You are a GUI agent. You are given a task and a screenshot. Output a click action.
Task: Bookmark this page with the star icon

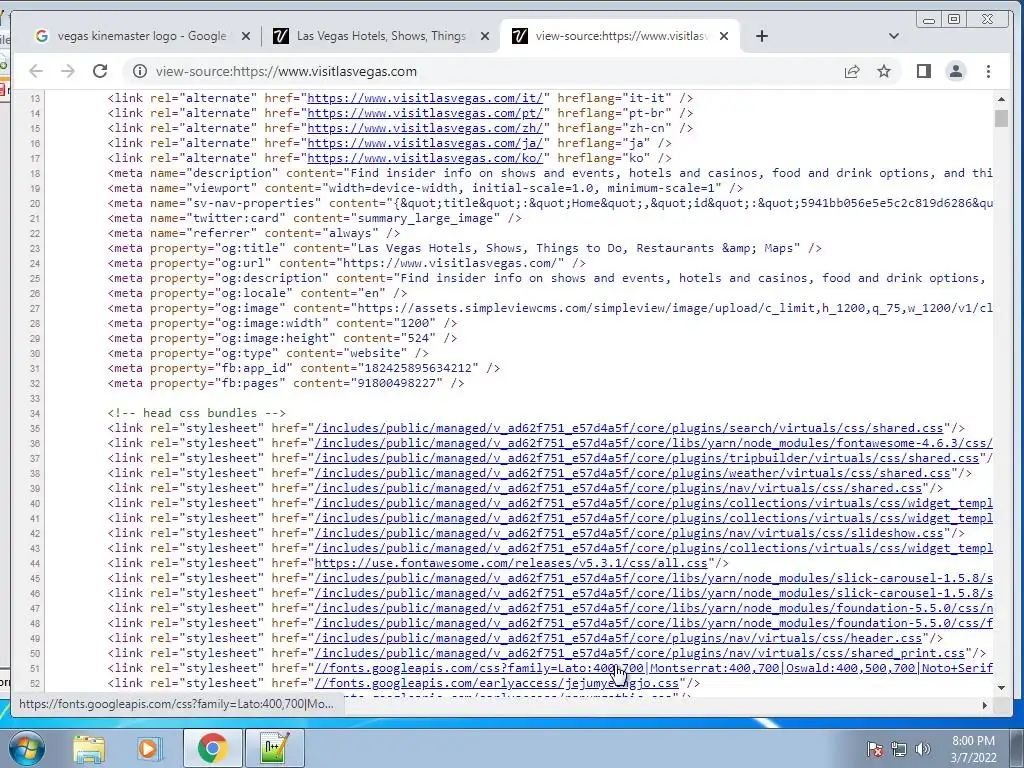click(884, 71)
